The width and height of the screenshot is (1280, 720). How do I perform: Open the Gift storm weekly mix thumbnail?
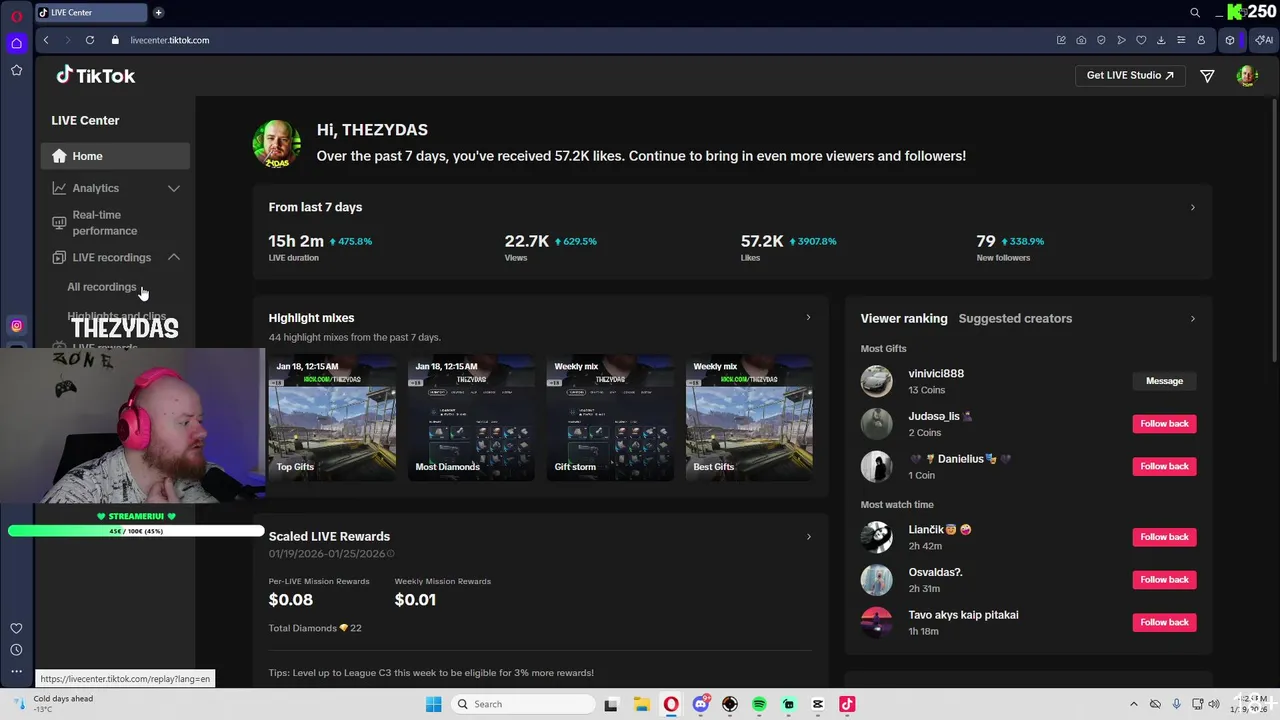pyautogui.click(x=610, y=418)
